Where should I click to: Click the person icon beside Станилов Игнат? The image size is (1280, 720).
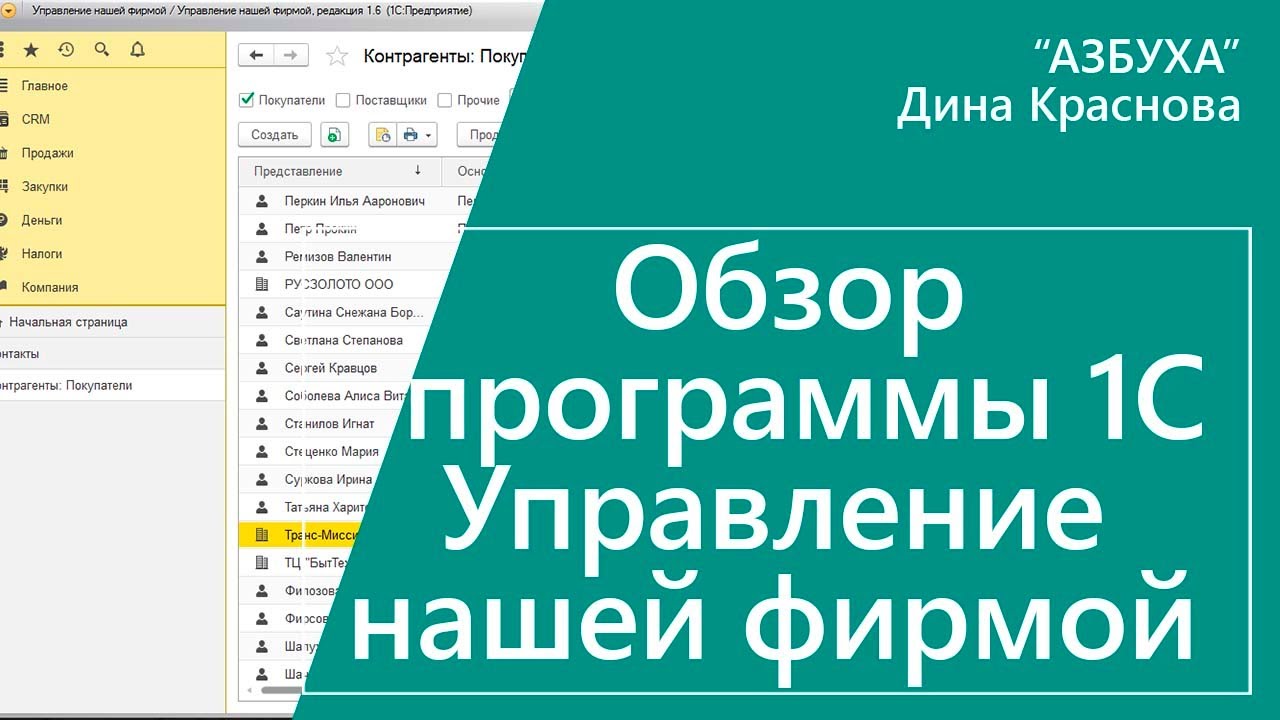(x=262, y=424)
